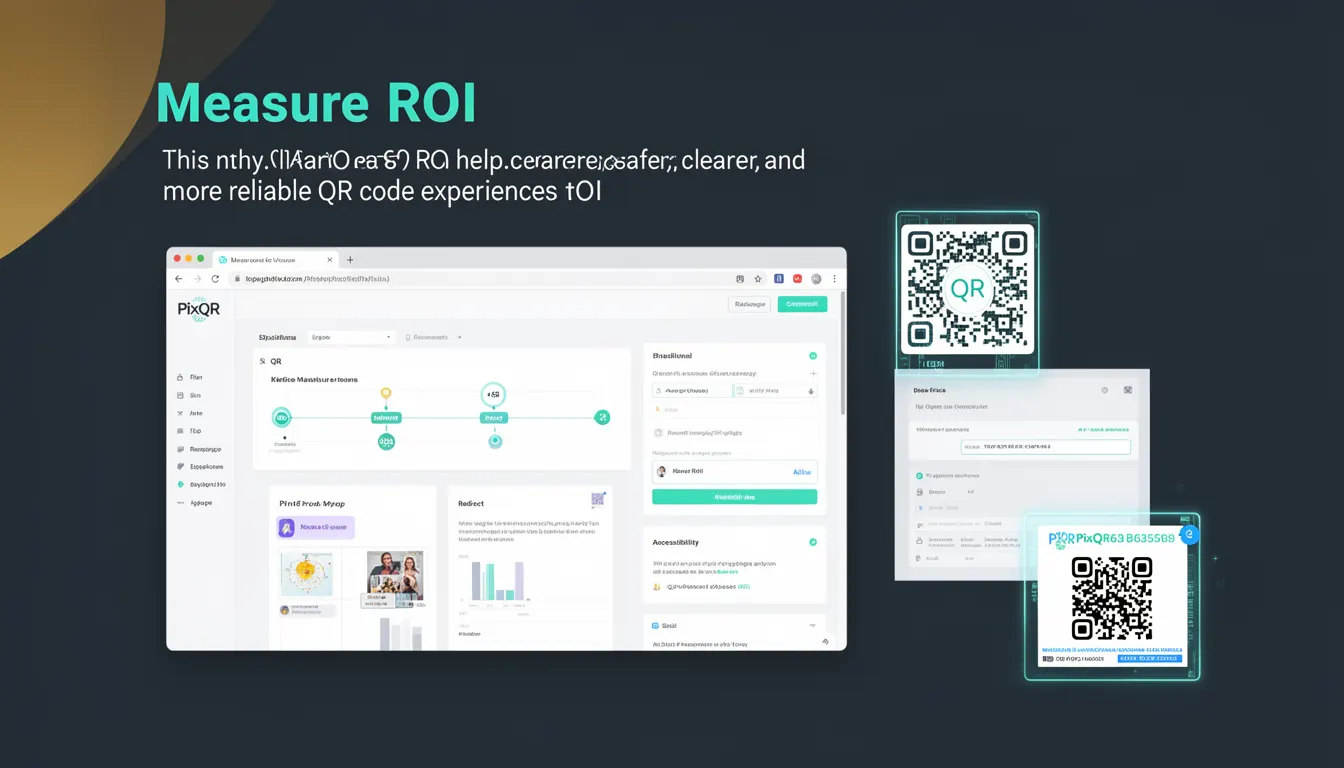Reload the page with the refresh icon
Viewport: 1344px width, 768px height.
point(215,279)
